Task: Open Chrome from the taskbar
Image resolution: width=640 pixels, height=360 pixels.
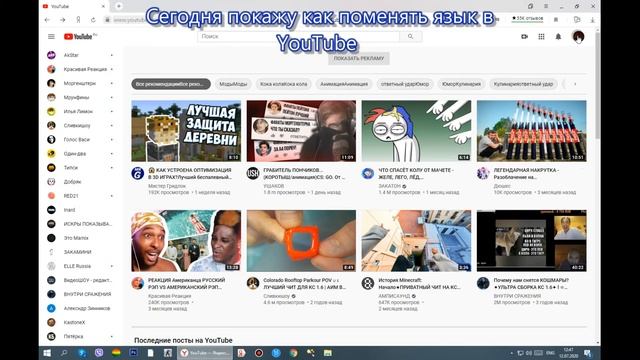Action: tap(293, 353)
